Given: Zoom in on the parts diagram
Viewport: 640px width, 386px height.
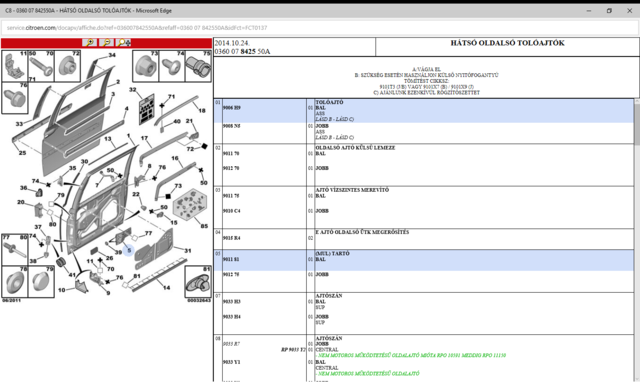Looking at the screenshot, I should (89, 42).
